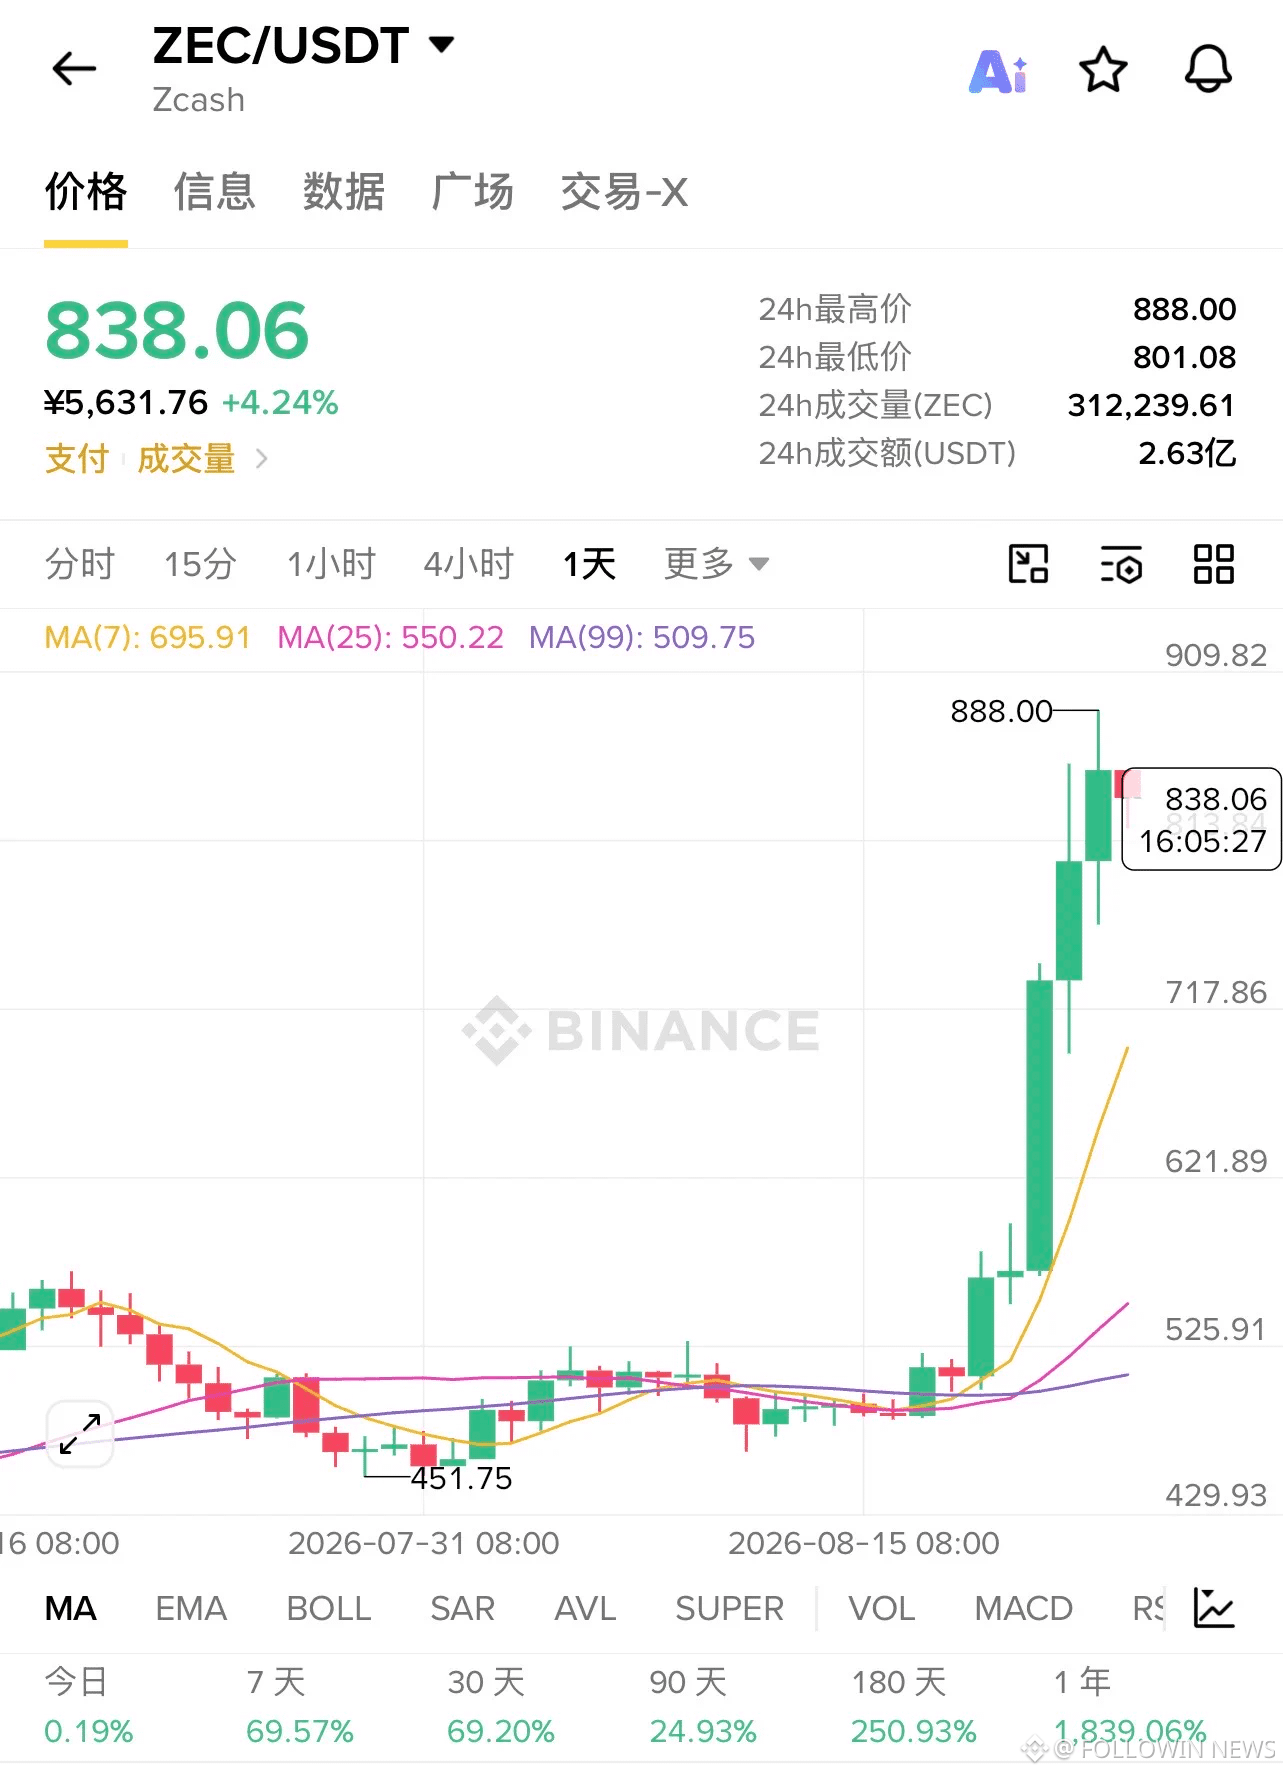Select the 30 天 69.20% performance period
This screenshot has height=1774, width=1283.
pyautogui.click(x=501, y=1706)
